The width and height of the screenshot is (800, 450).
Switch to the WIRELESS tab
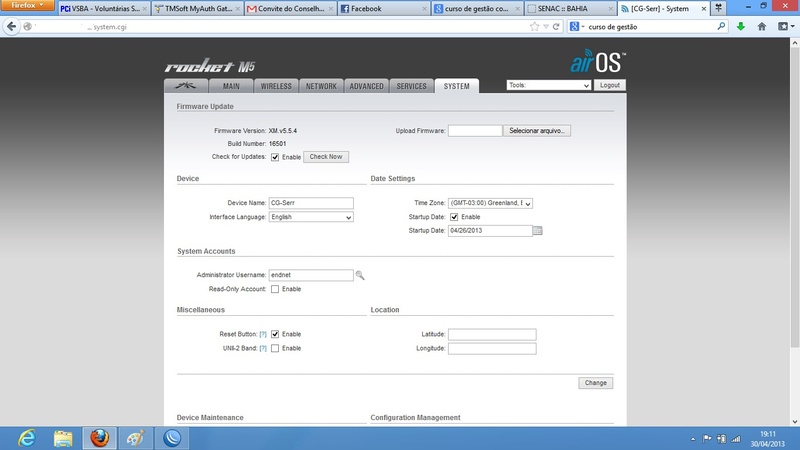click(276, 86)
